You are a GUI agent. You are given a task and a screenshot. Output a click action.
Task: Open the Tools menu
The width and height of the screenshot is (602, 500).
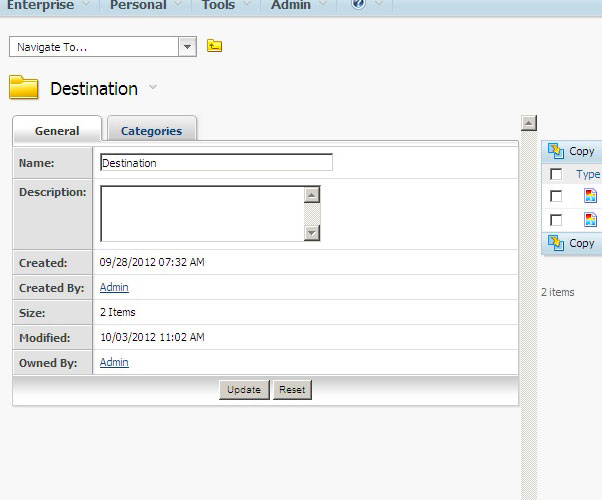tap(218, 5)
